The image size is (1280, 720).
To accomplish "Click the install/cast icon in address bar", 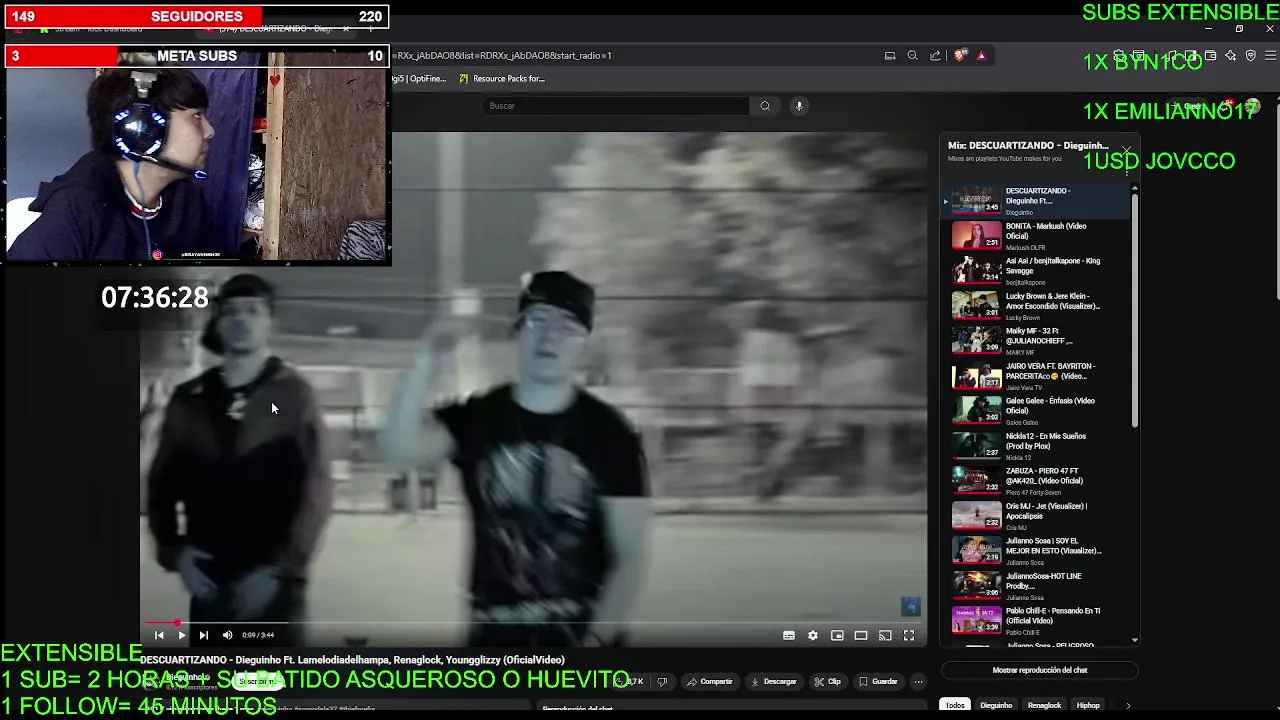I will 890,56.
